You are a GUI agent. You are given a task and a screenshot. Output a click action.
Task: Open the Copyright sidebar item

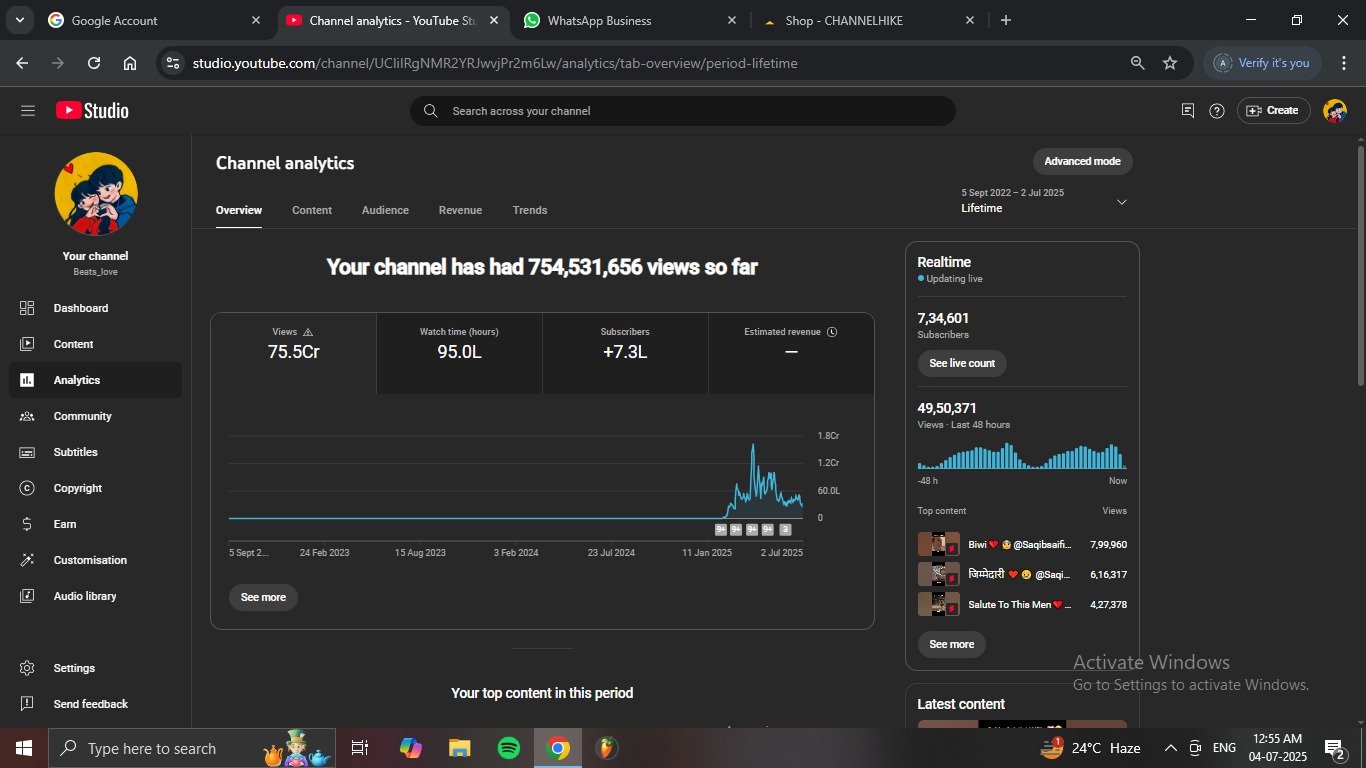tap(95, 488)
